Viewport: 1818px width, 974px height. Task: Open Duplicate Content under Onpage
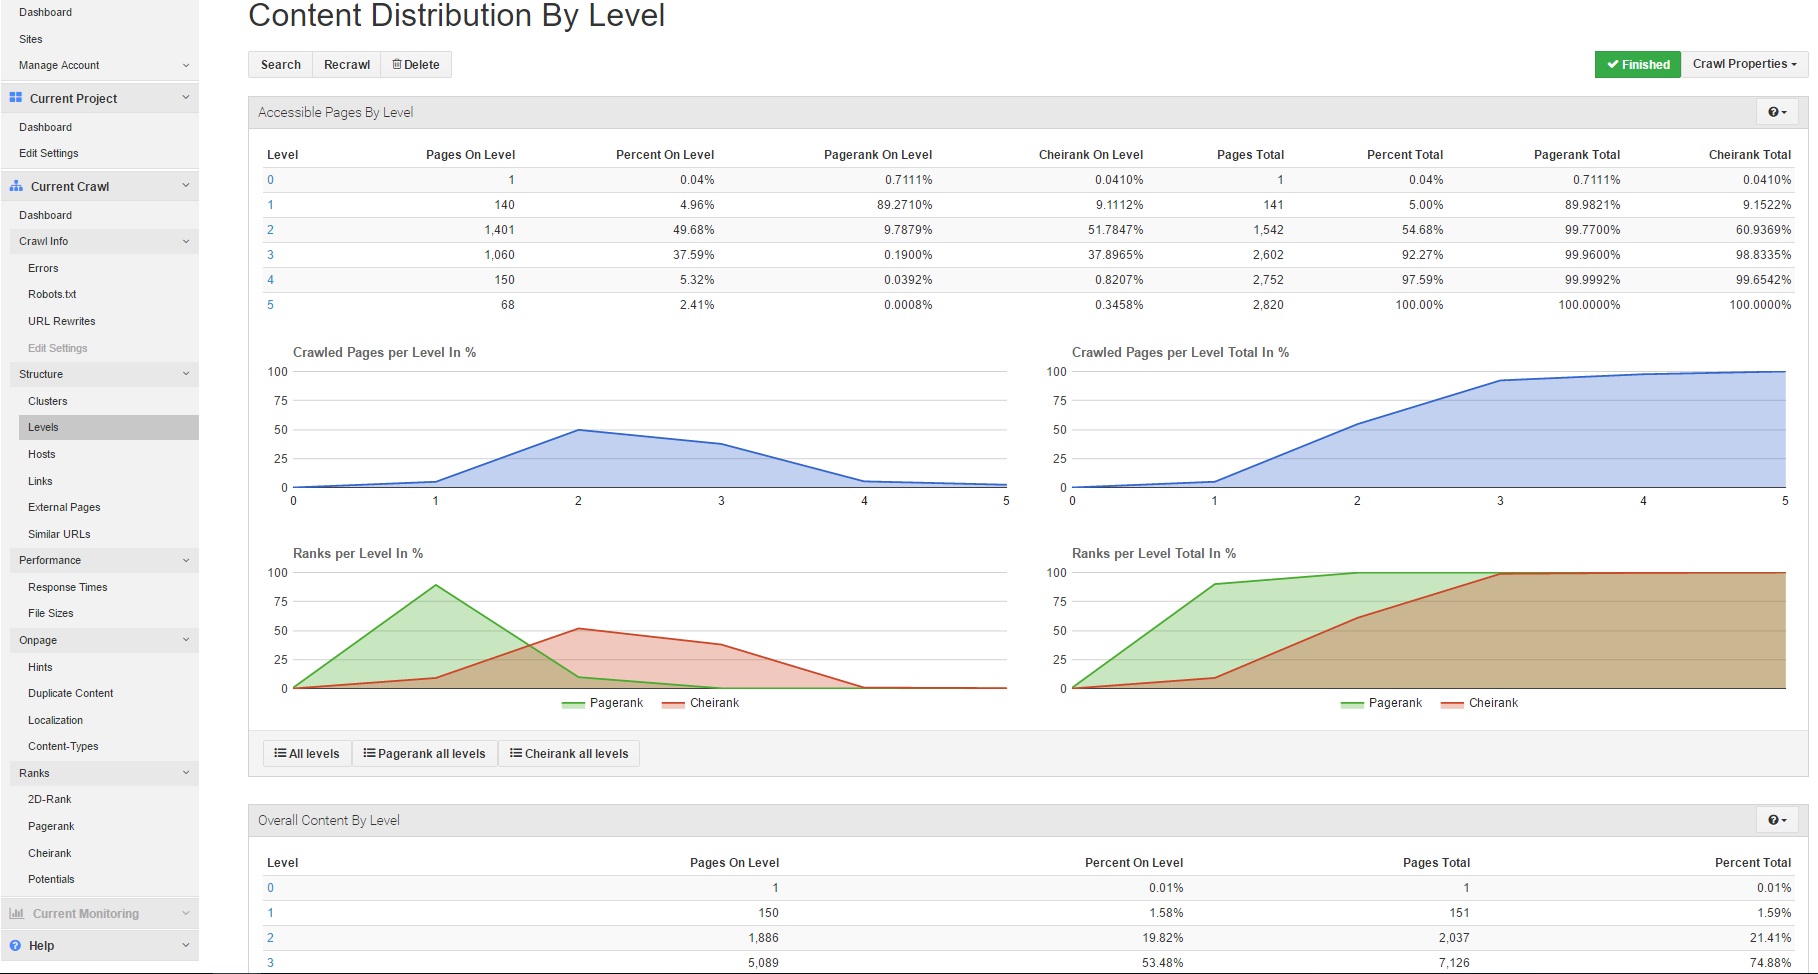click(71, 693)
